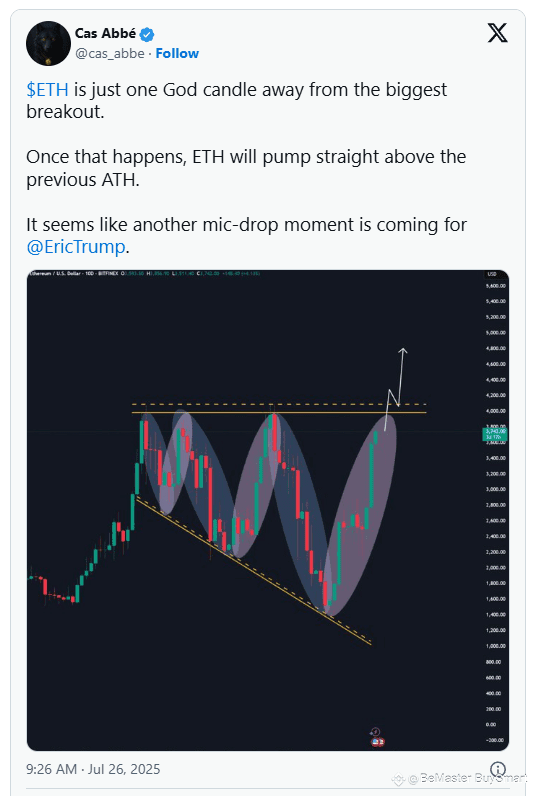Open the Cas Abbé profile avatar
Image resolution: width=535 pixels, height=796 pixels.
point(48,43)
